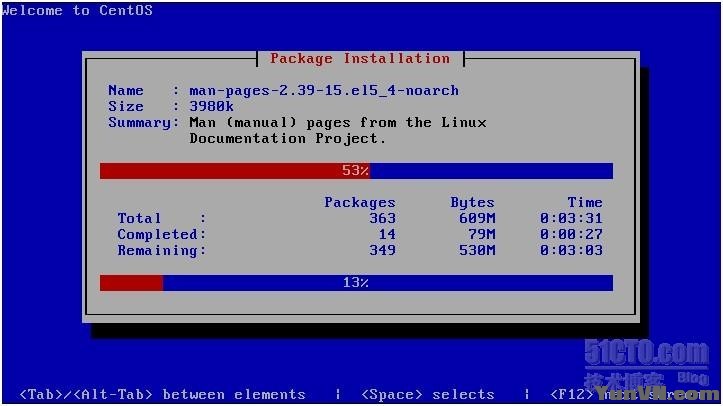723x406 pixels.
Task: Select package name man-pages-2.39-15.el5_4-noarch
Action: click(x=324, y=91)
